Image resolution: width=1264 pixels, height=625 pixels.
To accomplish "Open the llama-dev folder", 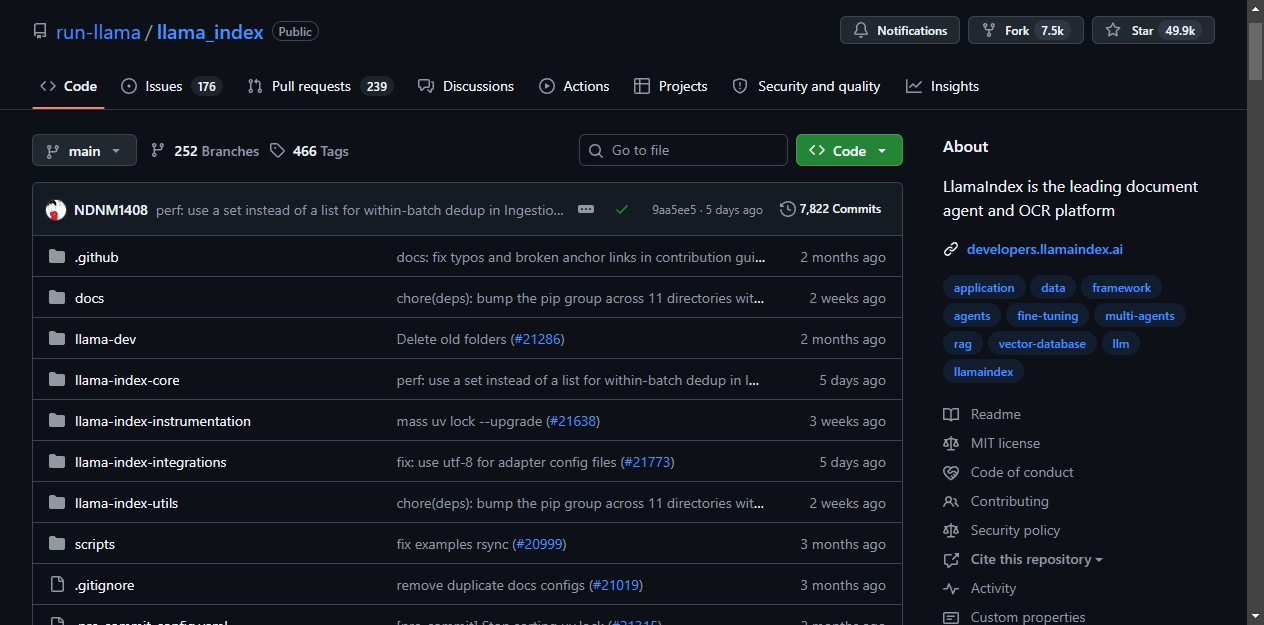I will click(105, 339).
